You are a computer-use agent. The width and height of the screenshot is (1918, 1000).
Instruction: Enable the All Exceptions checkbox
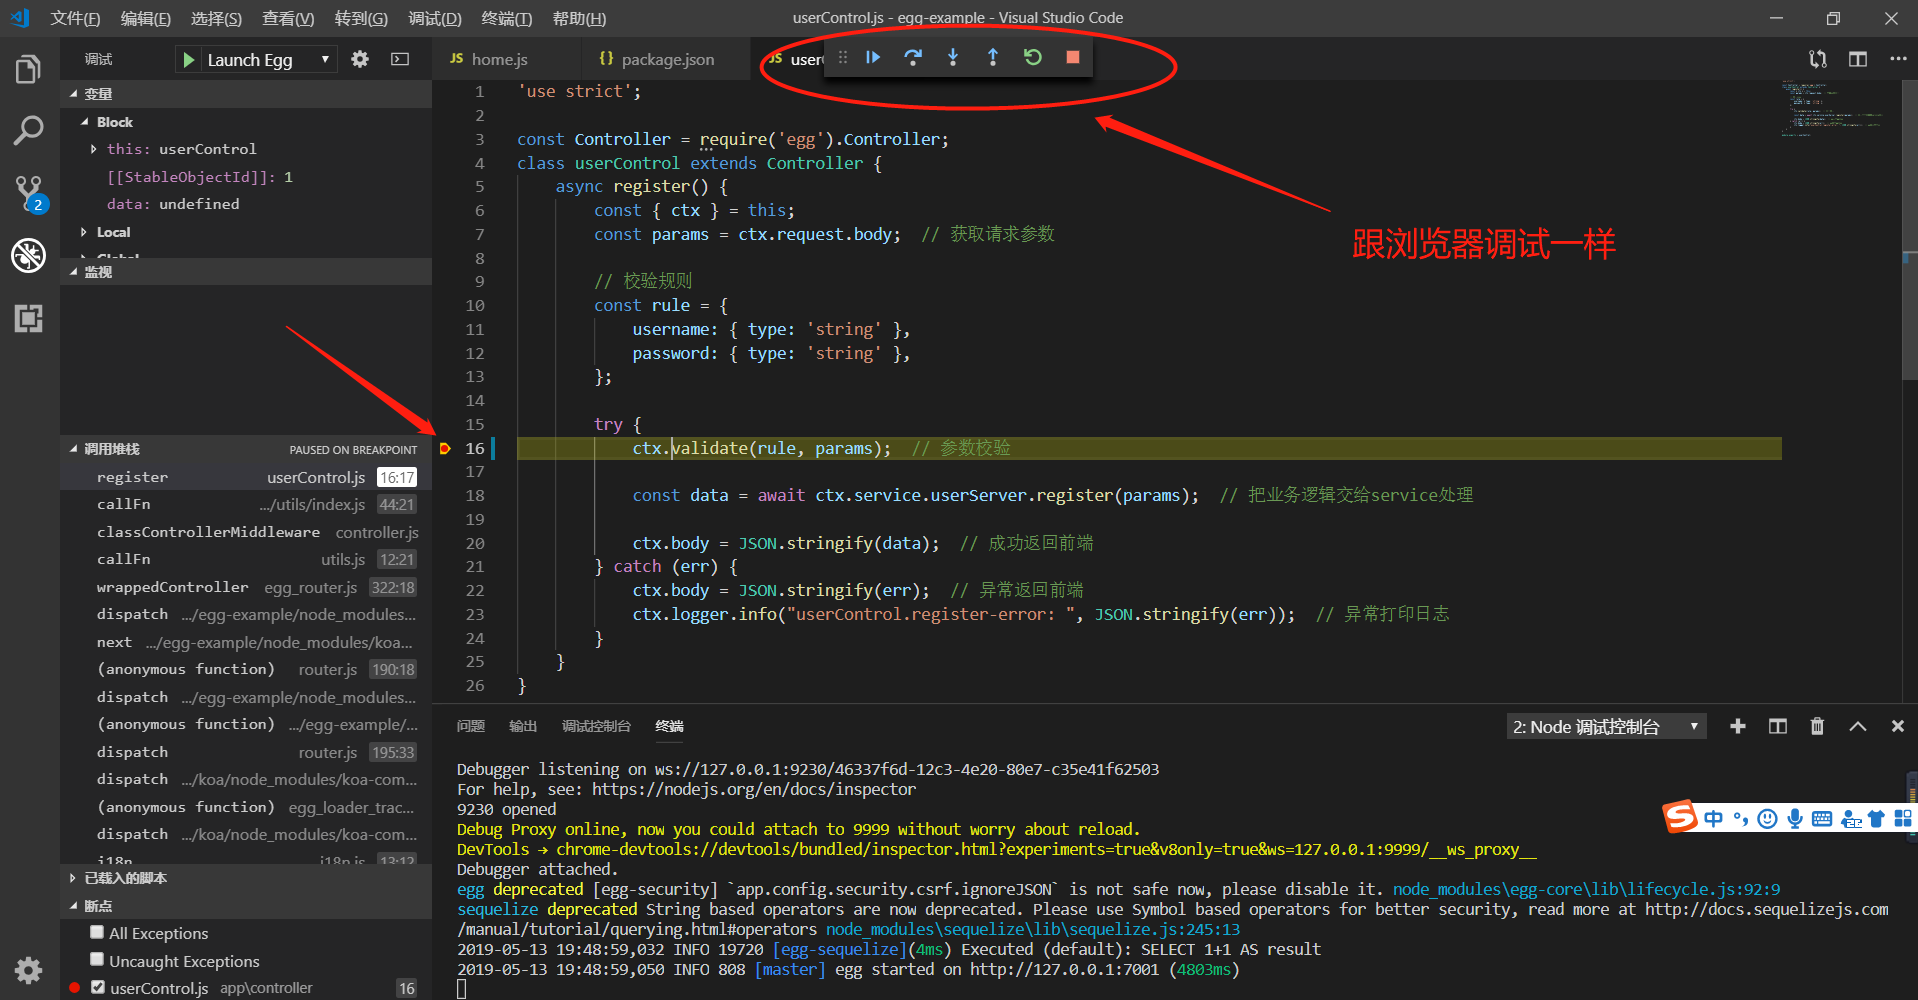click(97, 932)
